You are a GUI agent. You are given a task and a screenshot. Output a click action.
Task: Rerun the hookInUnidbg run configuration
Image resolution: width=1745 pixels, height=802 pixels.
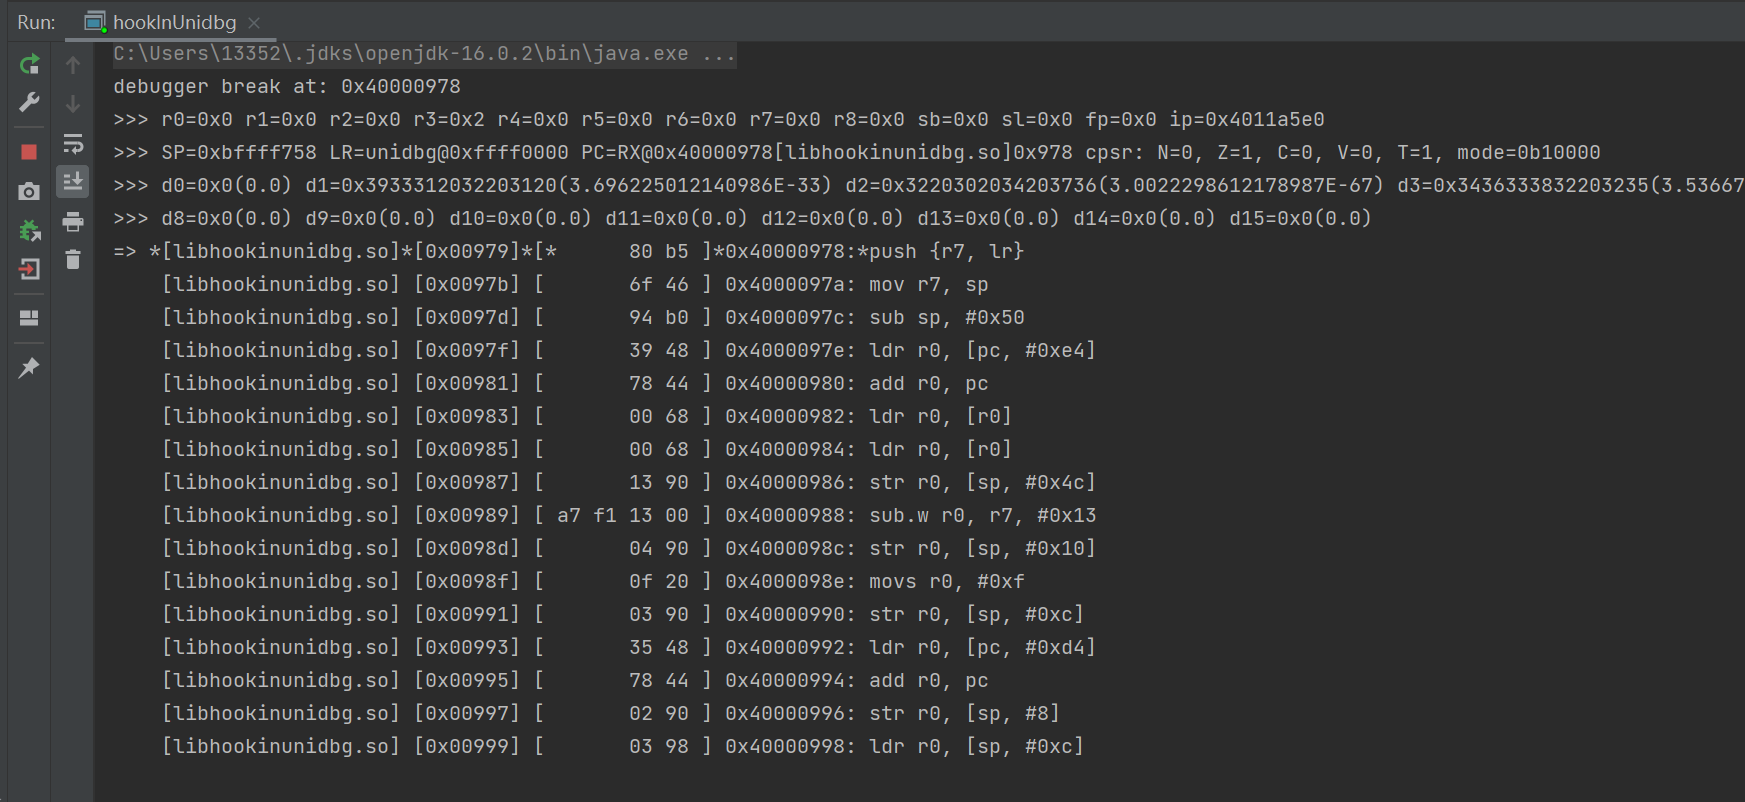29,65
